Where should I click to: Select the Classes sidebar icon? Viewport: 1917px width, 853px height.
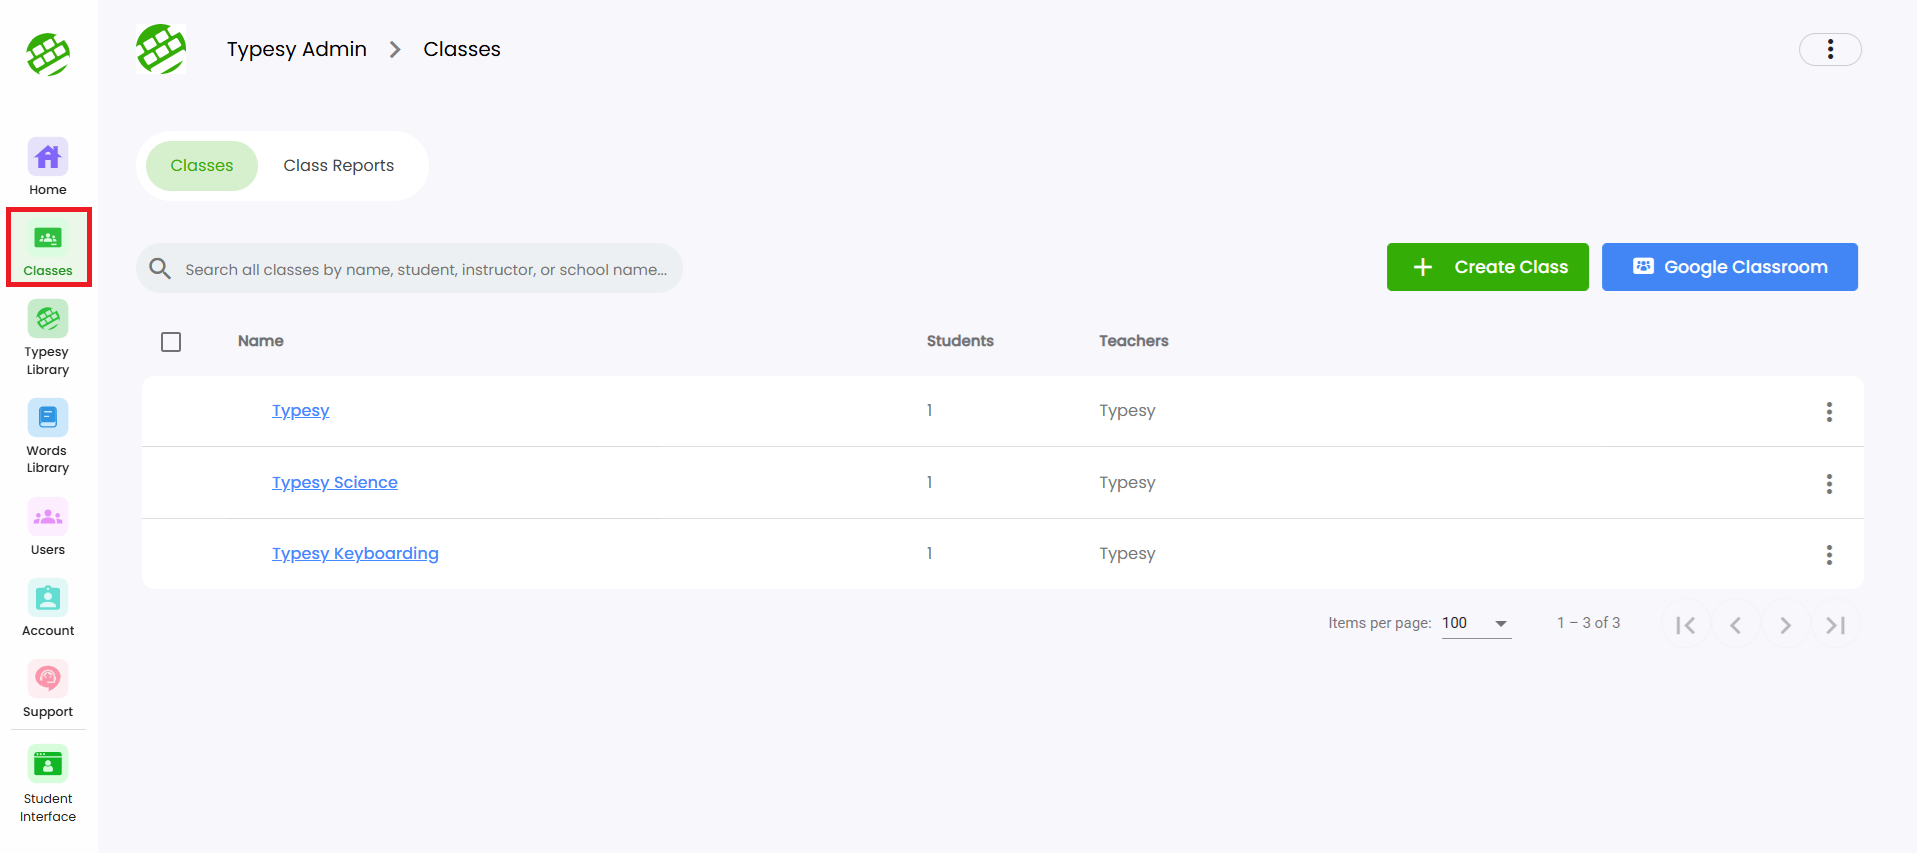[x=48, y=239]
